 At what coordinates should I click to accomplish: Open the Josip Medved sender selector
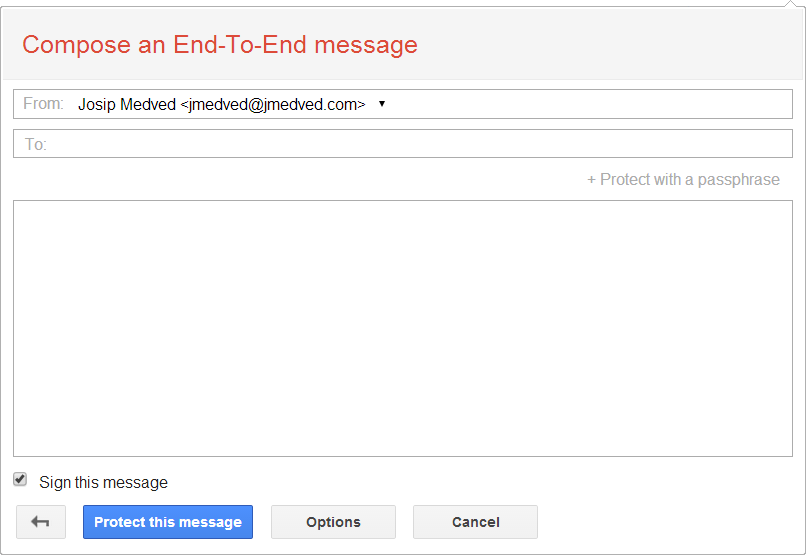127,104
